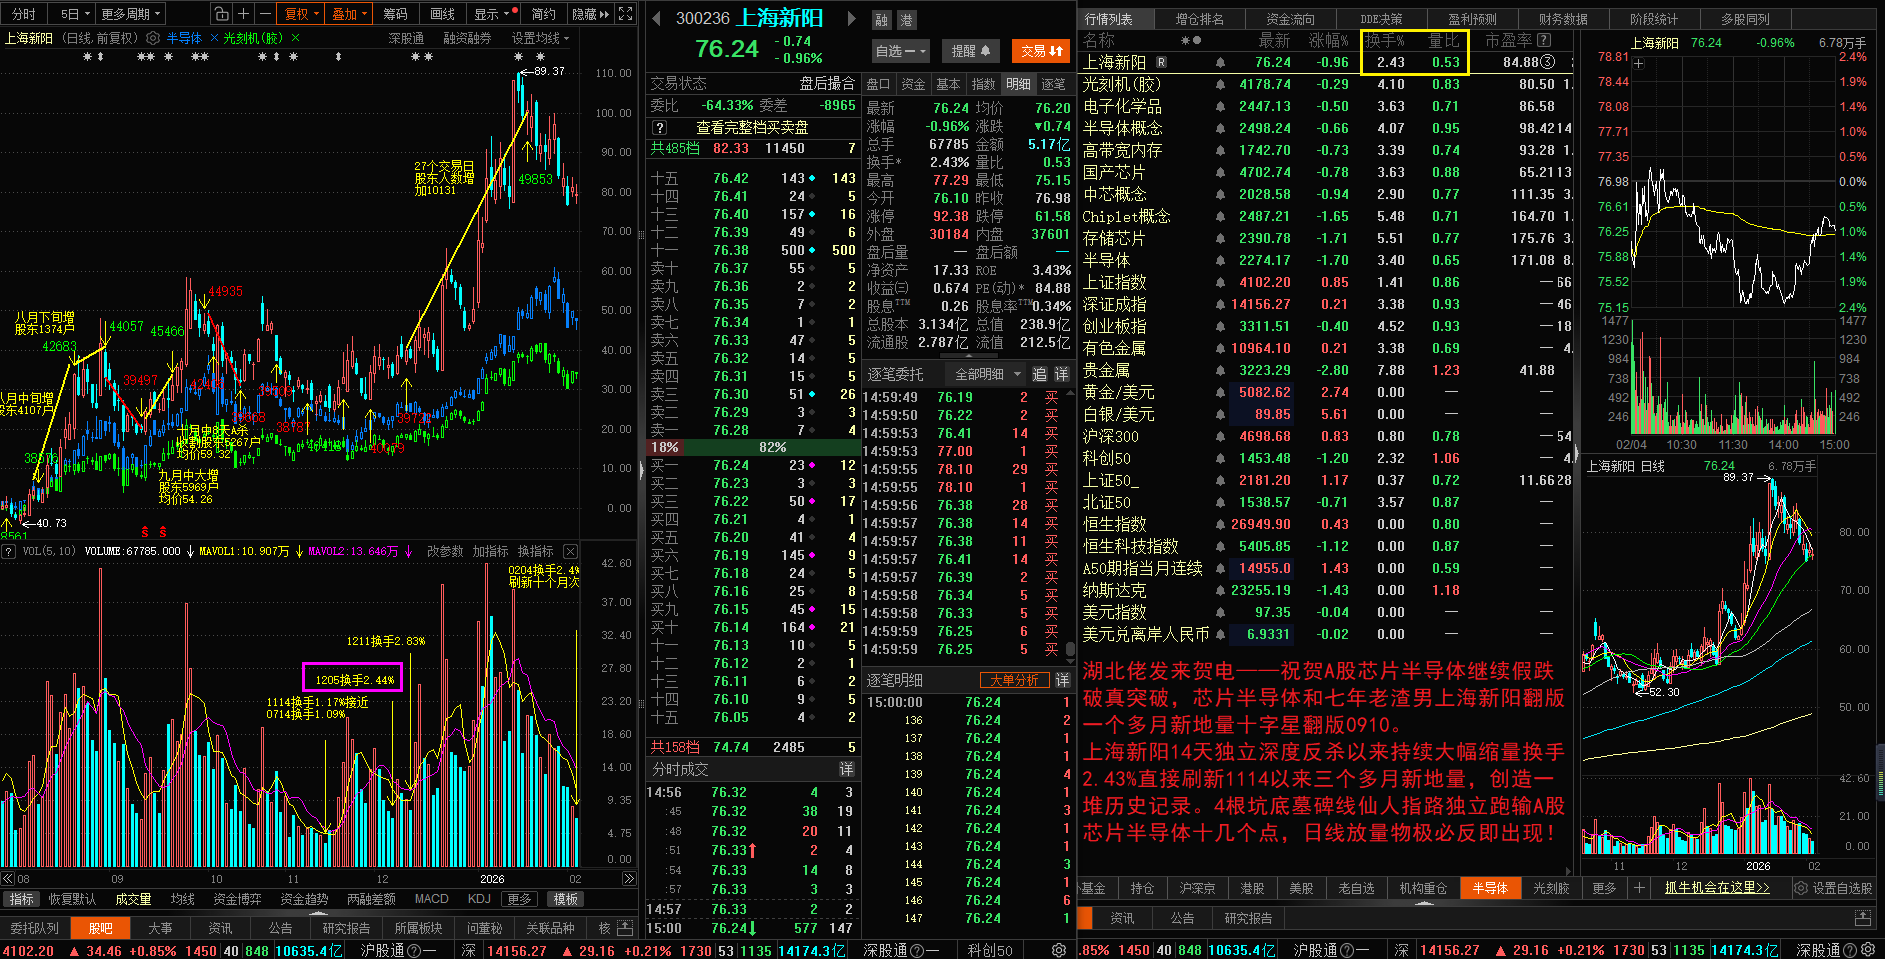Hide side panel with 隐藏 button

(590, 14)
